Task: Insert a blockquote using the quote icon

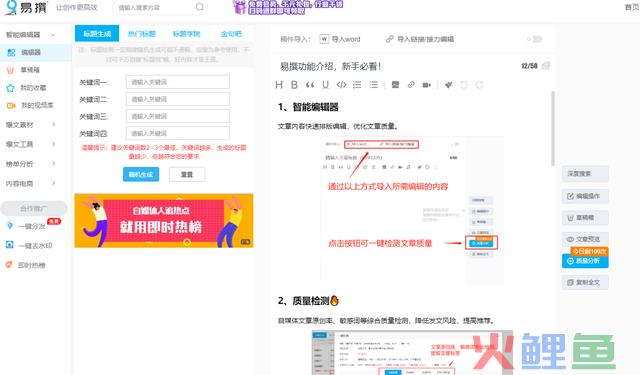Action: (310, 84)
